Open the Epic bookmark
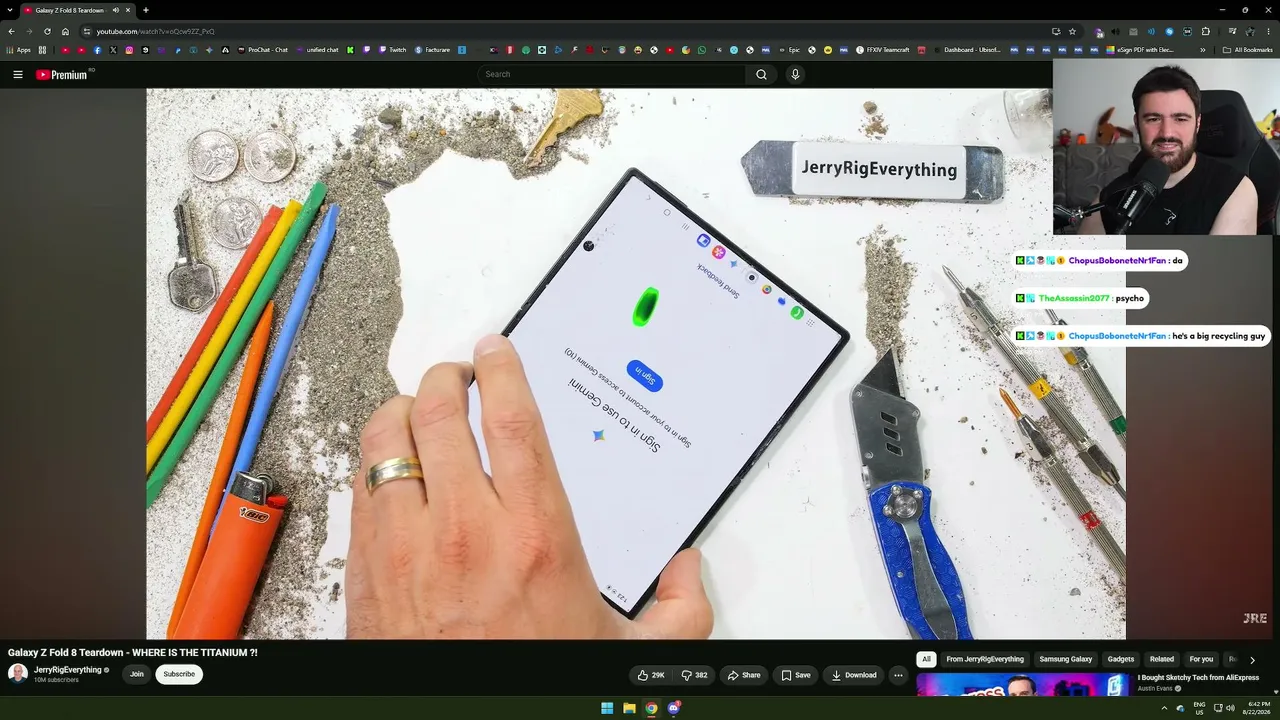This screenshot has width=1280, height=720. [x=788, y=50]
